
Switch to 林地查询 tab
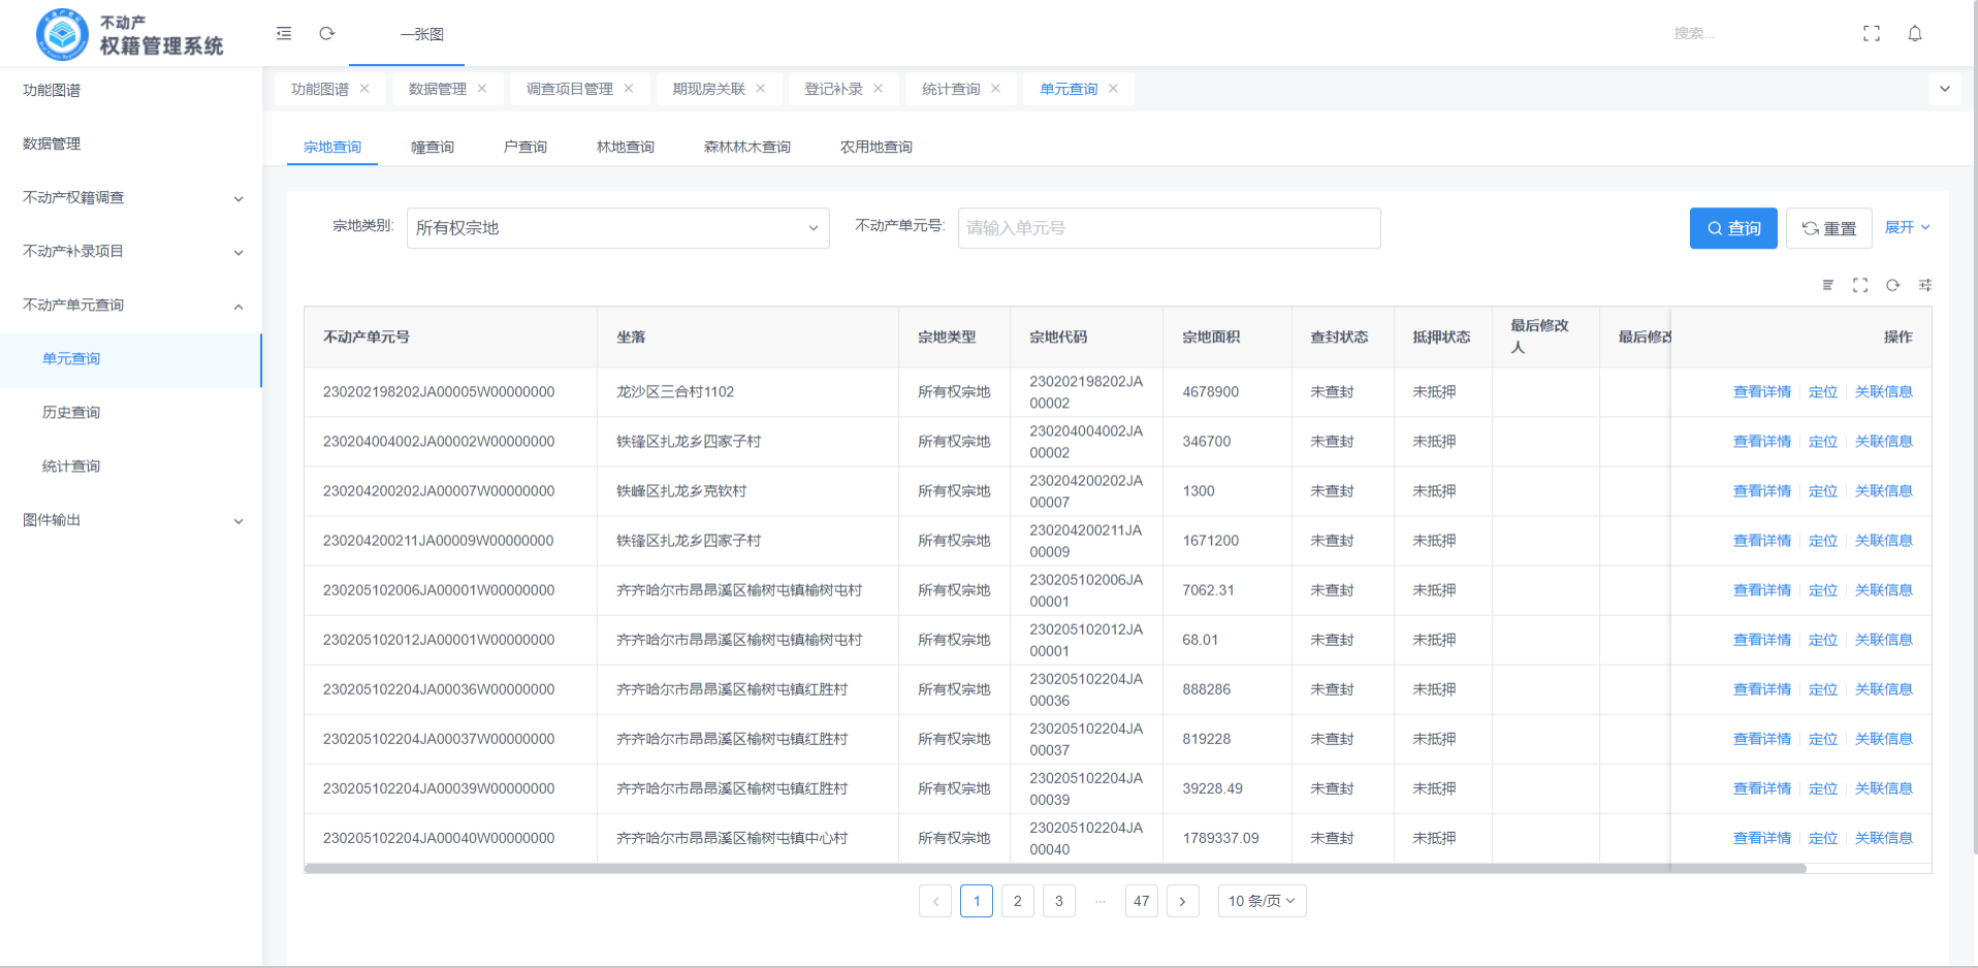(625, 147)
